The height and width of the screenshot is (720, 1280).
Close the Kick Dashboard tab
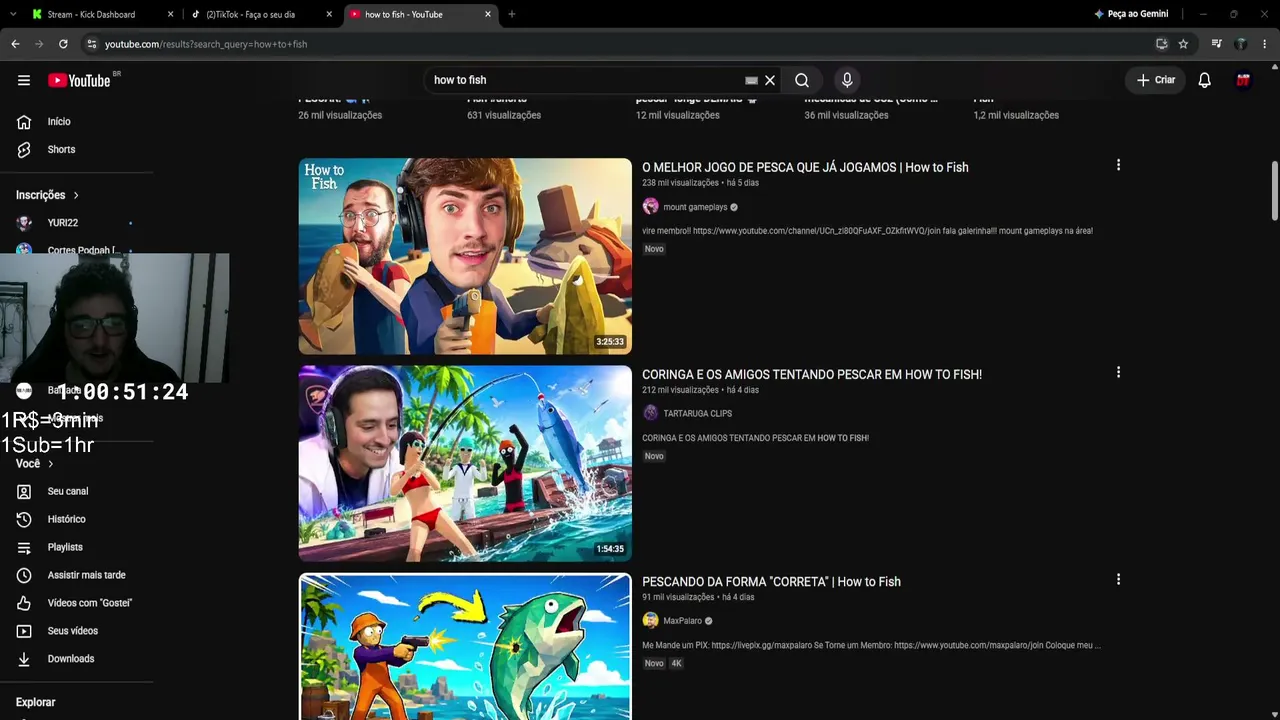tap(170, 14)
